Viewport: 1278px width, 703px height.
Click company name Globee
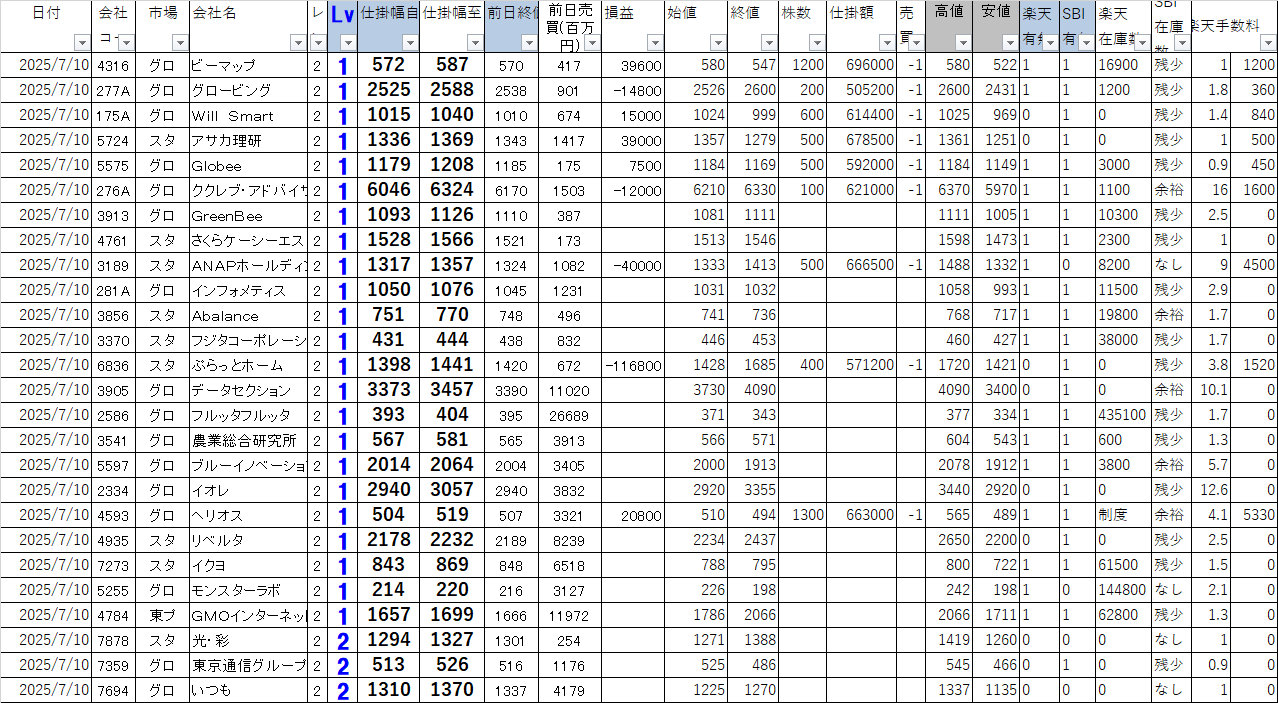point(216,165)
